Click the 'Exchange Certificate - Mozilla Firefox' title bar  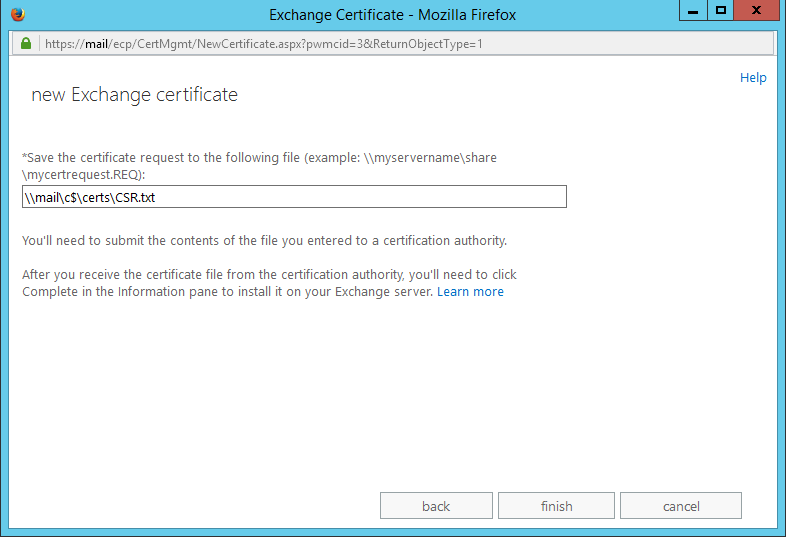(x=390, y=15)
